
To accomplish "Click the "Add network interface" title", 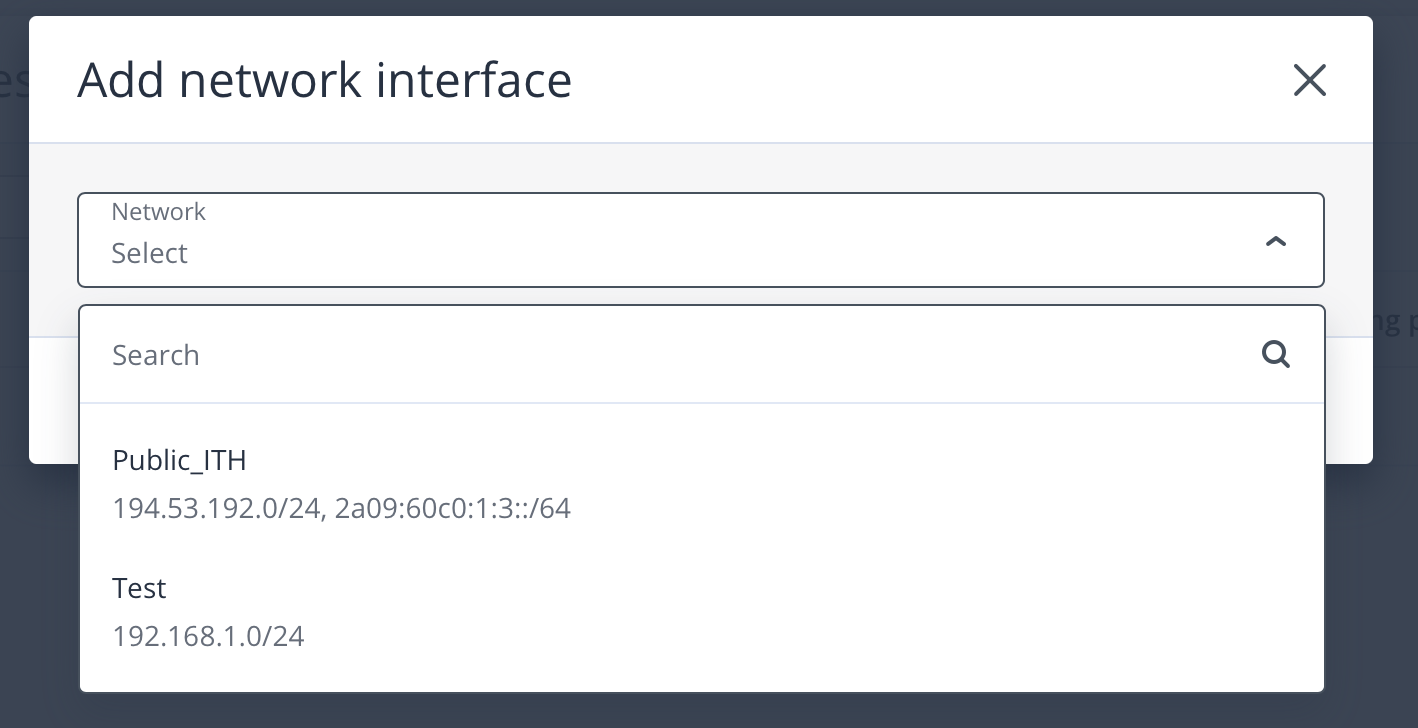I will [324, 80].
